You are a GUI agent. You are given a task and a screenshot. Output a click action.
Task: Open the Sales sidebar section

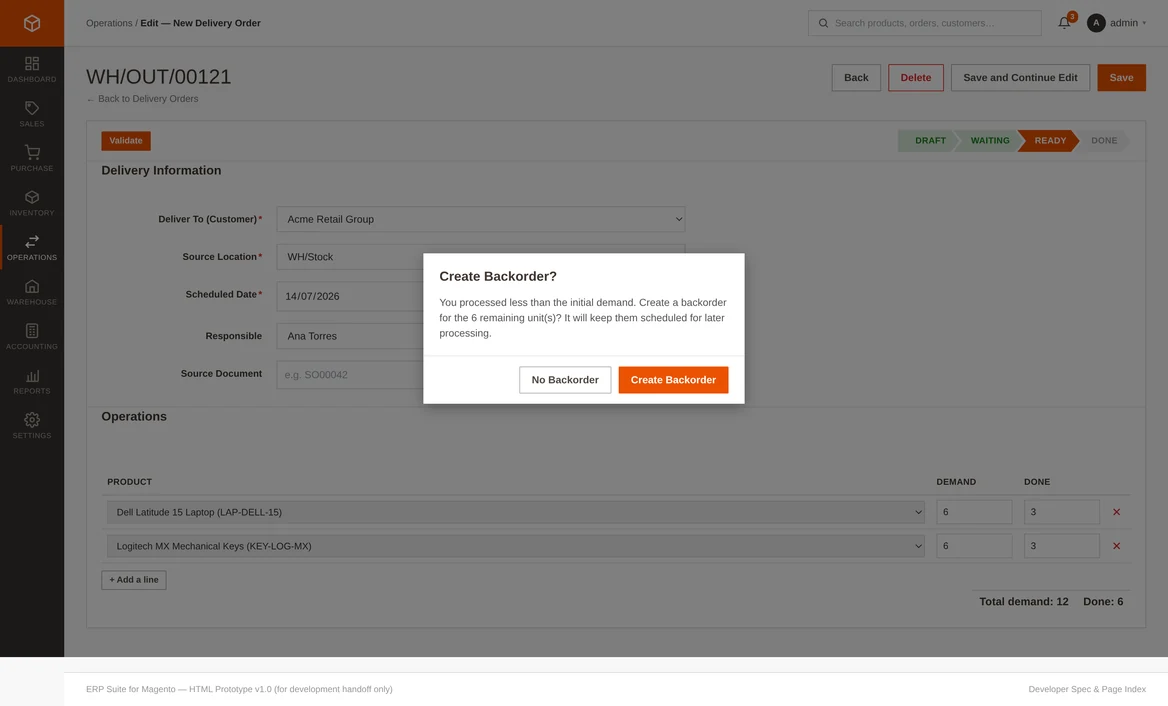tap(31, 114)
